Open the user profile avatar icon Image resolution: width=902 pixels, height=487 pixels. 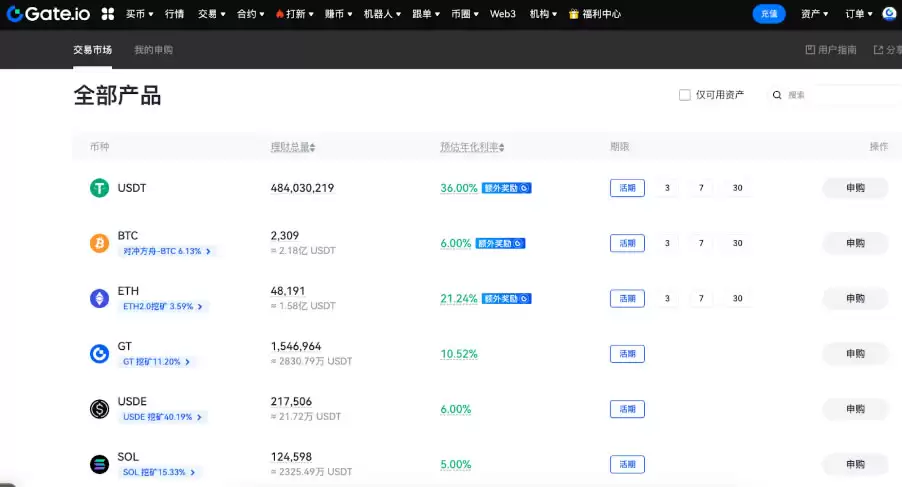click(x=889, y=14)
